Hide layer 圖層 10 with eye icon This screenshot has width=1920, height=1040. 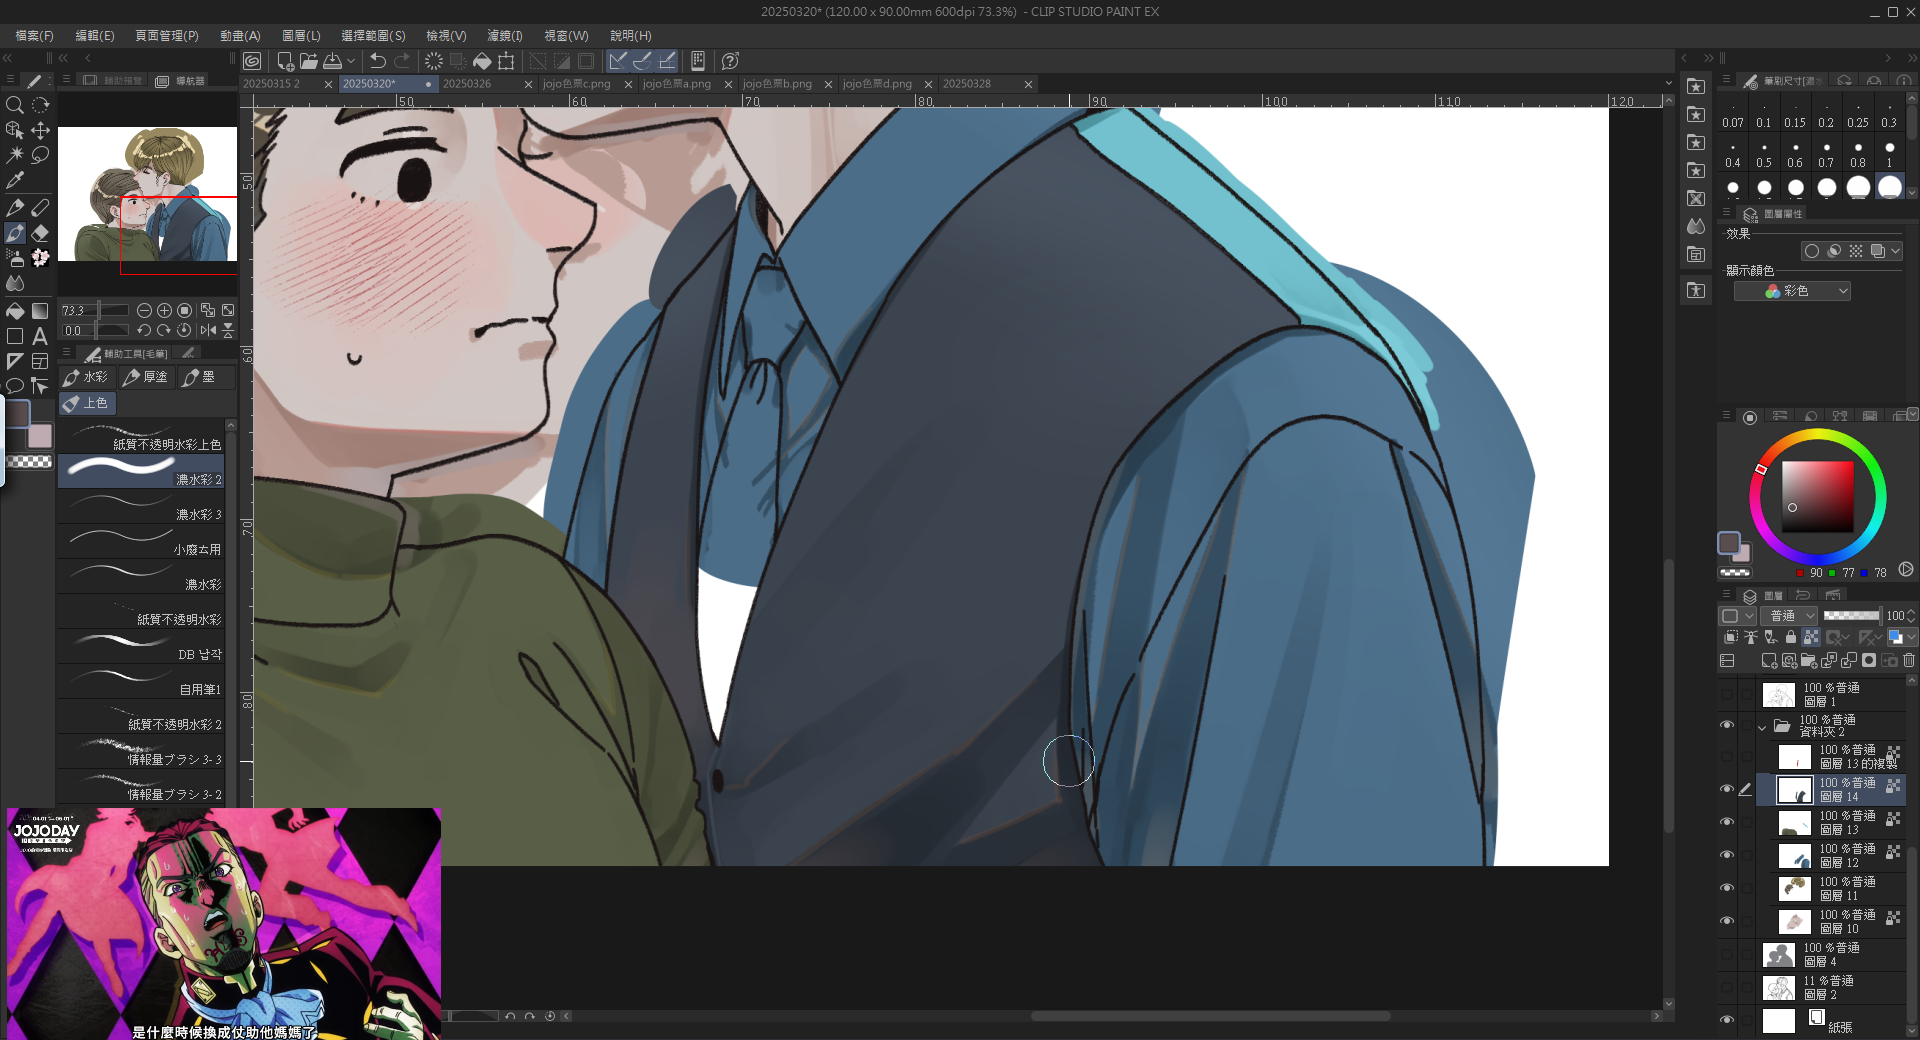tap(1727, 921)
